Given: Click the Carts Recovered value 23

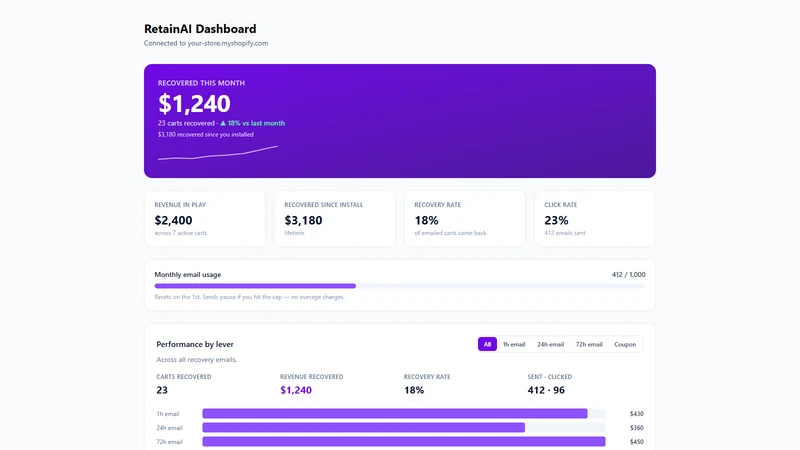Looking at the screenshot, I should 162,390.
